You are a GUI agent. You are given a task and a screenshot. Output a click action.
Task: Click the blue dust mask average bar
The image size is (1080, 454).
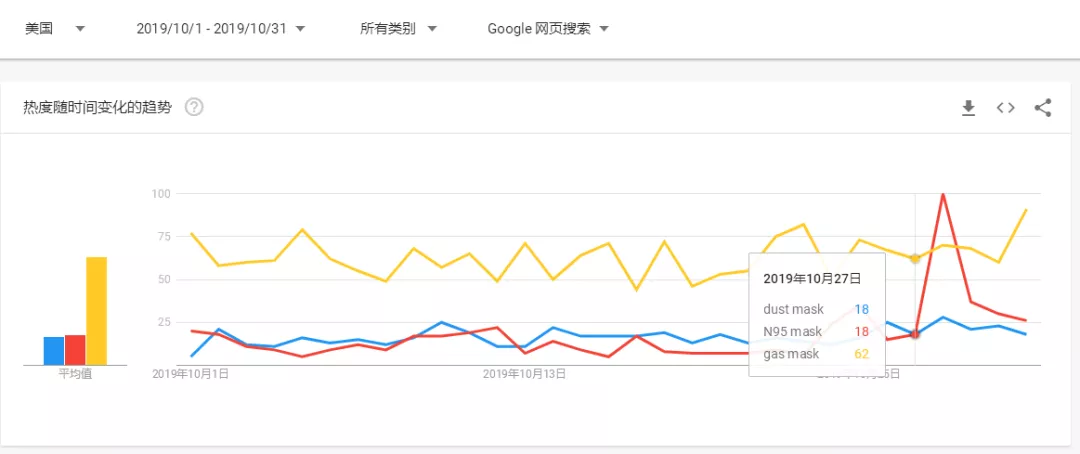(54, 351)
